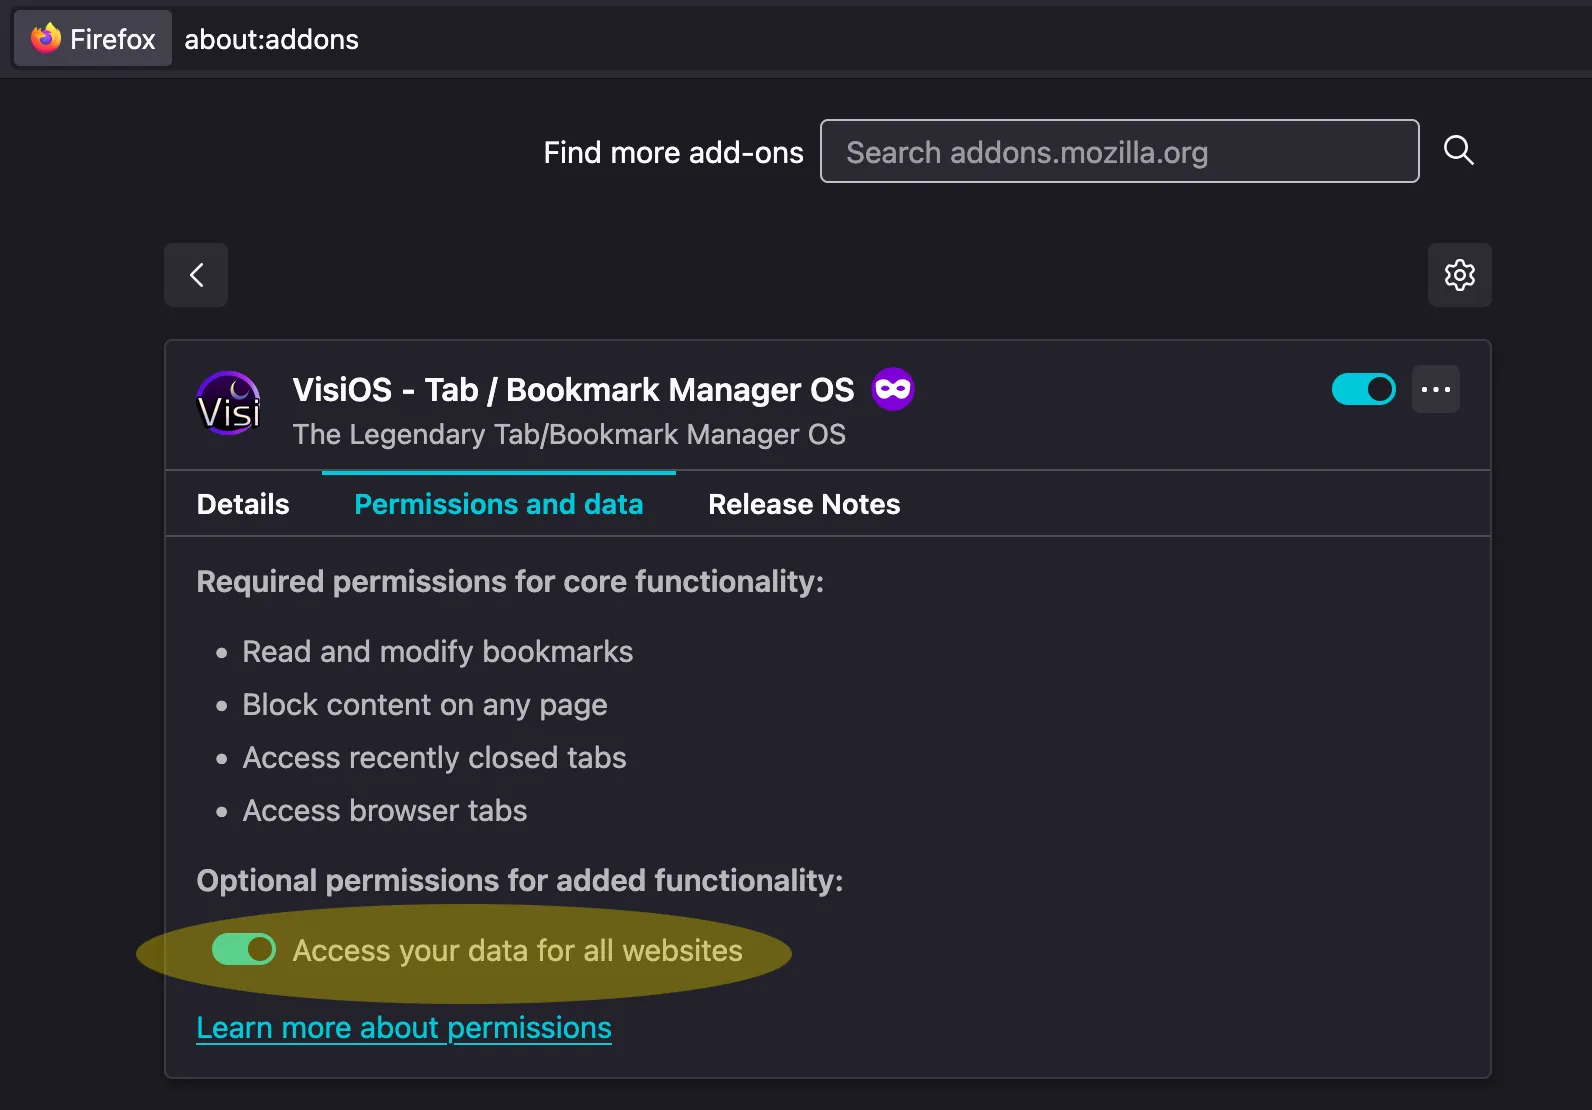Image resolution: width=1592 pixels, height=1110 pixels.
Task: Click 'Find more add-ons' label
Action: (x=673, y=152)
